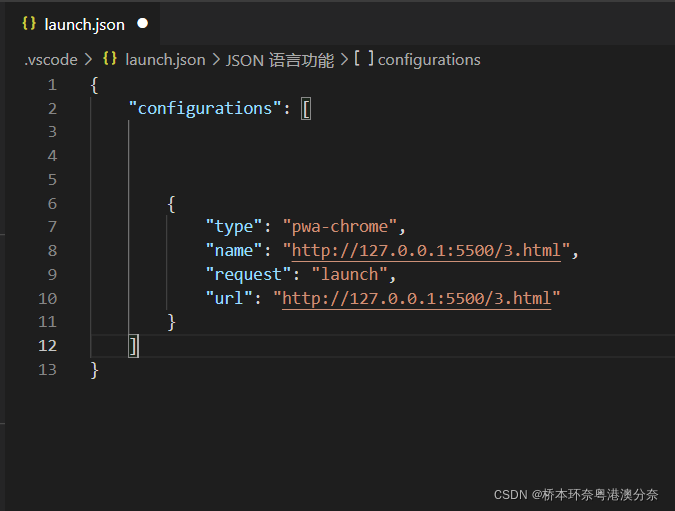The image size is (675, 511).
Task: Click line number 2 in gutter
Action: 52,108
